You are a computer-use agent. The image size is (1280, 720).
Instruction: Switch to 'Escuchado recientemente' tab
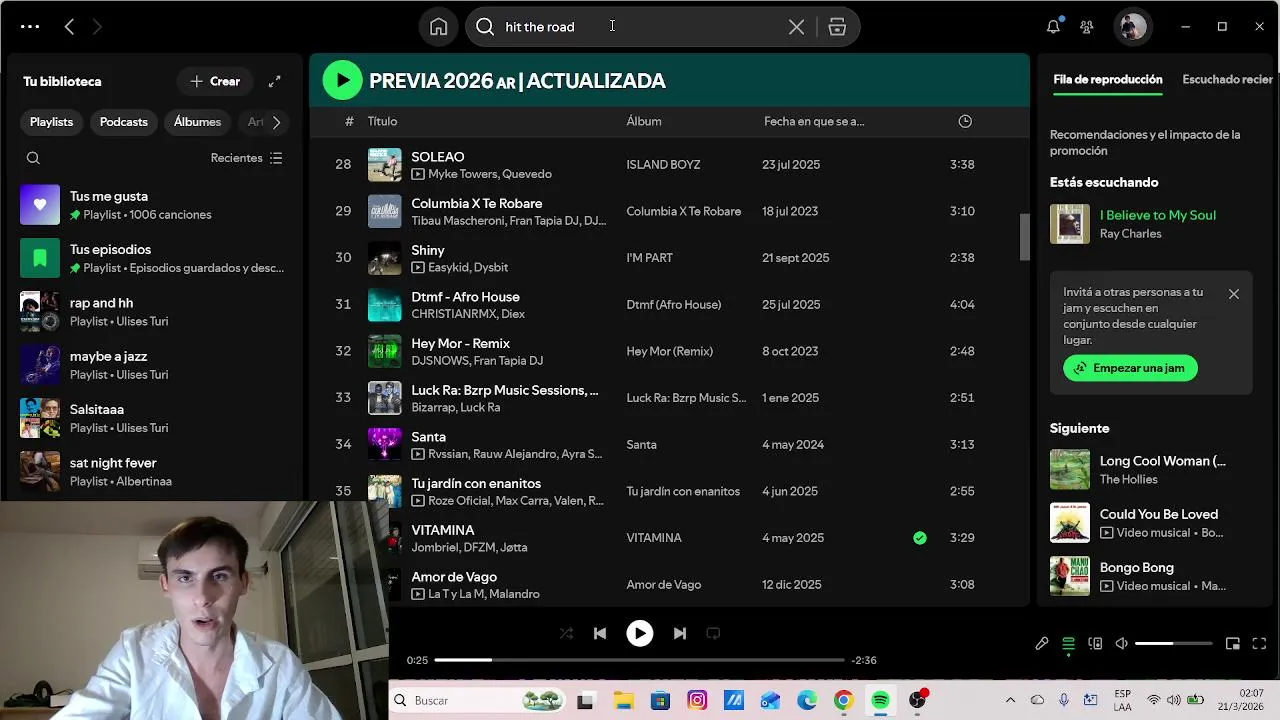click(1227, 79)
